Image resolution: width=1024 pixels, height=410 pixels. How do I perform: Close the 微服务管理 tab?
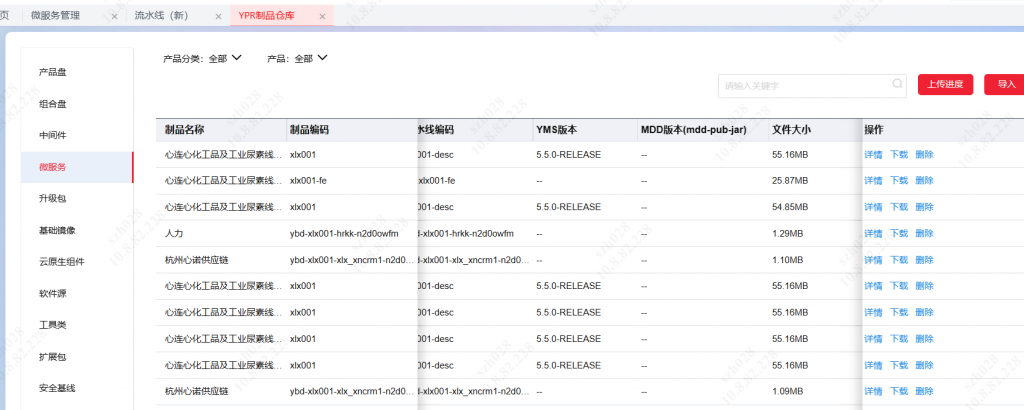pos(114,16)
